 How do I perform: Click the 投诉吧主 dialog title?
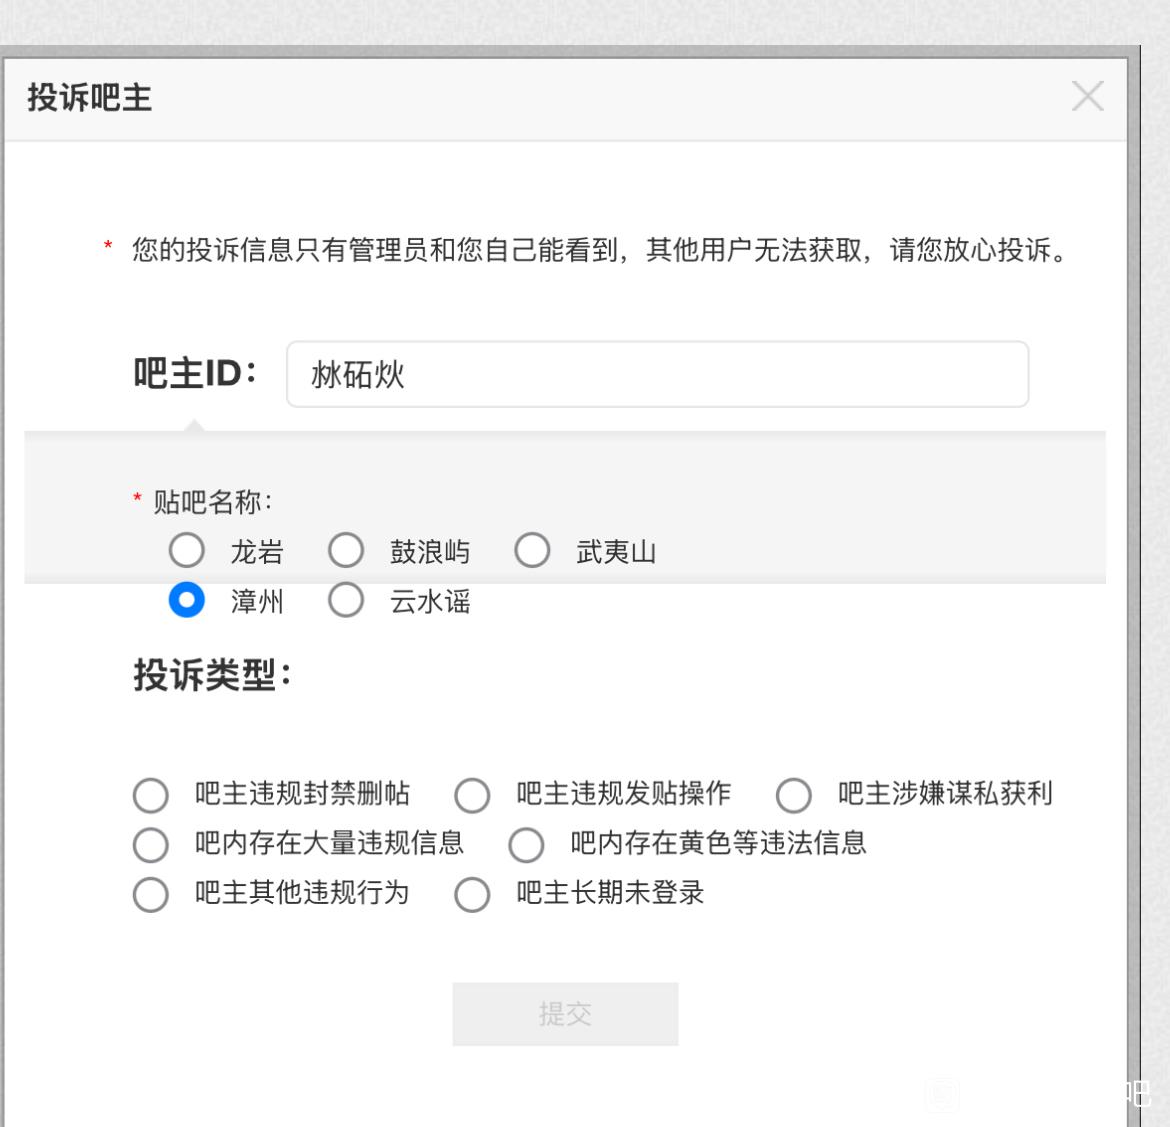coord(90,98)
